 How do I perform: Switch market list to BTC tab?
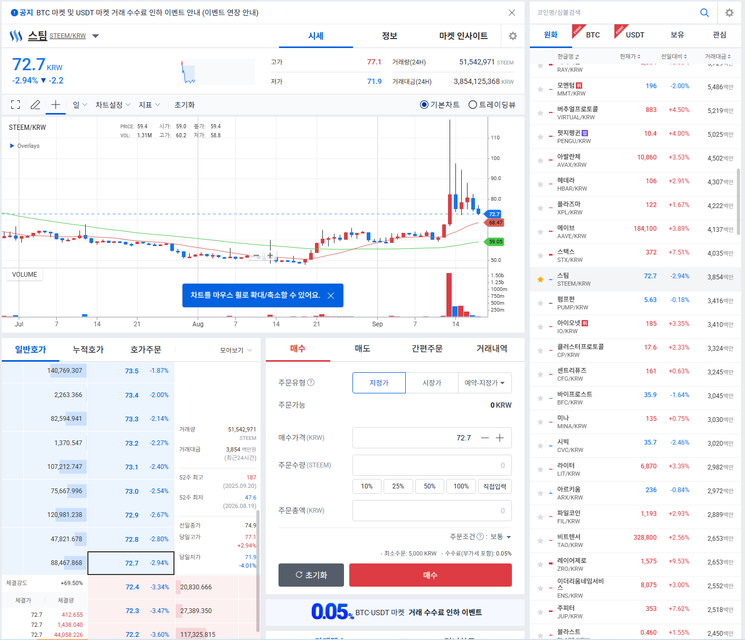pos(593,35)
